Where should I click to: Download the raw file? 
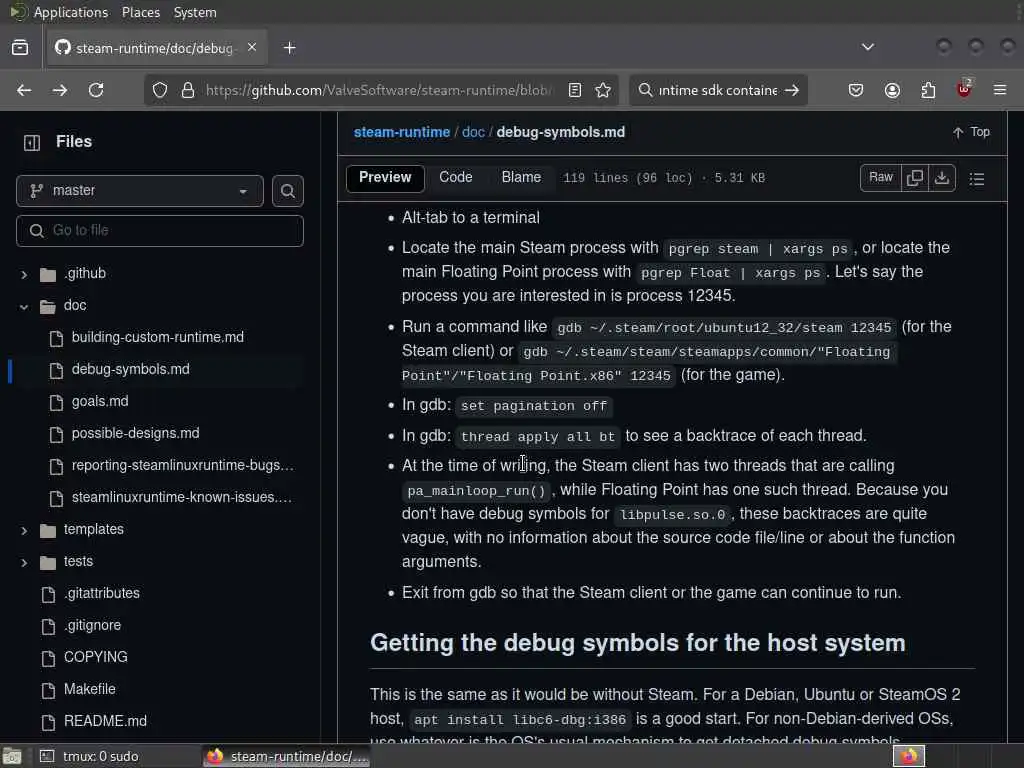942,178
